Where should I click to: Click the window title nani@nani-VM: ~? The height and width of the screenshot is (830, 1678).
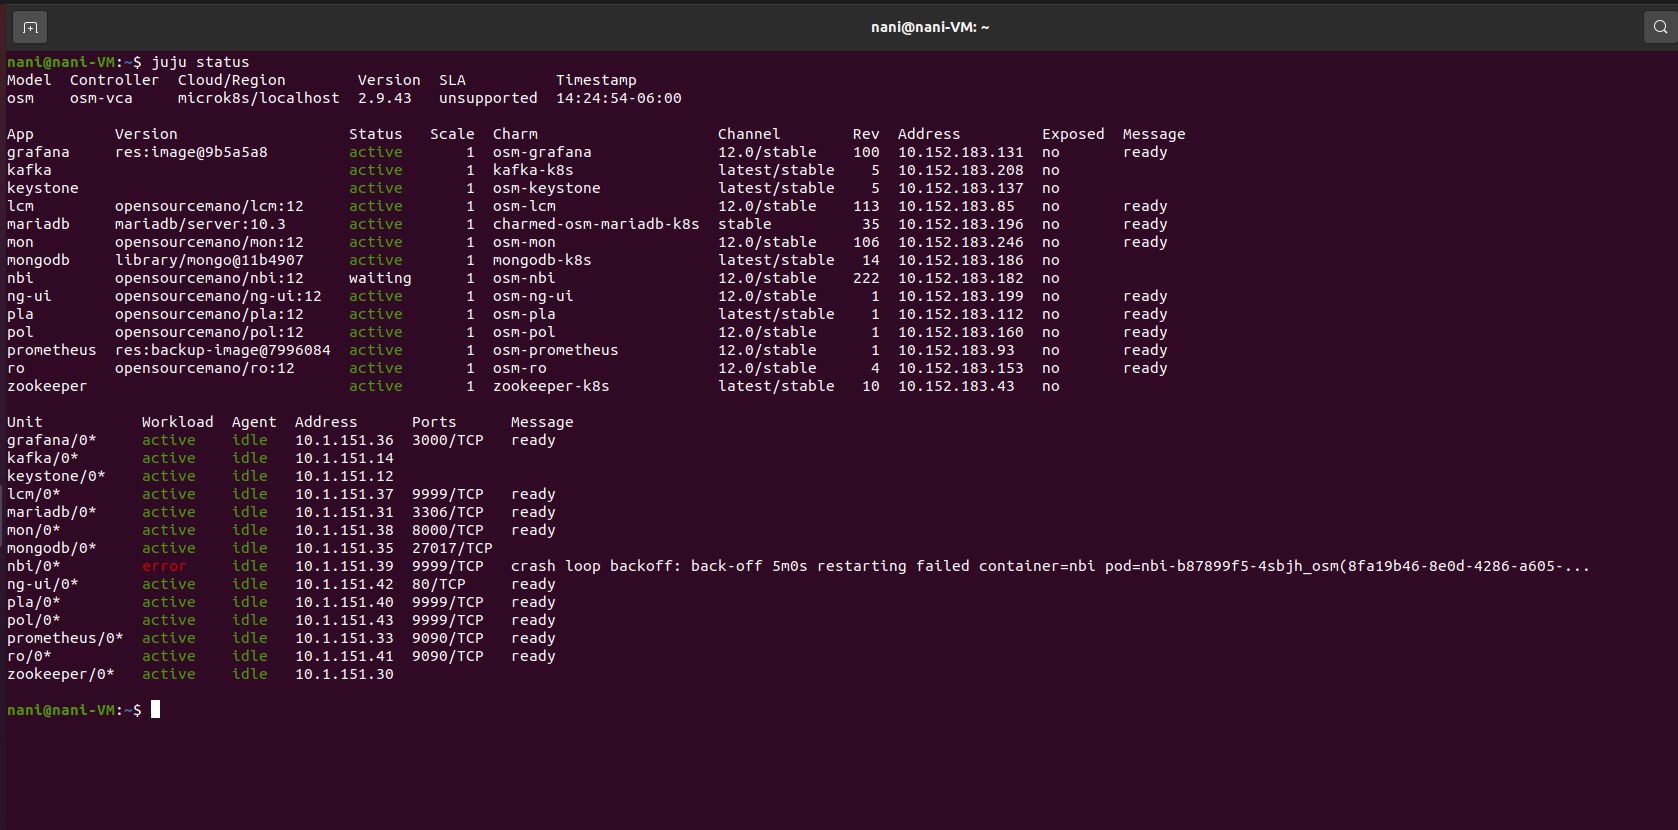[929, 27]
